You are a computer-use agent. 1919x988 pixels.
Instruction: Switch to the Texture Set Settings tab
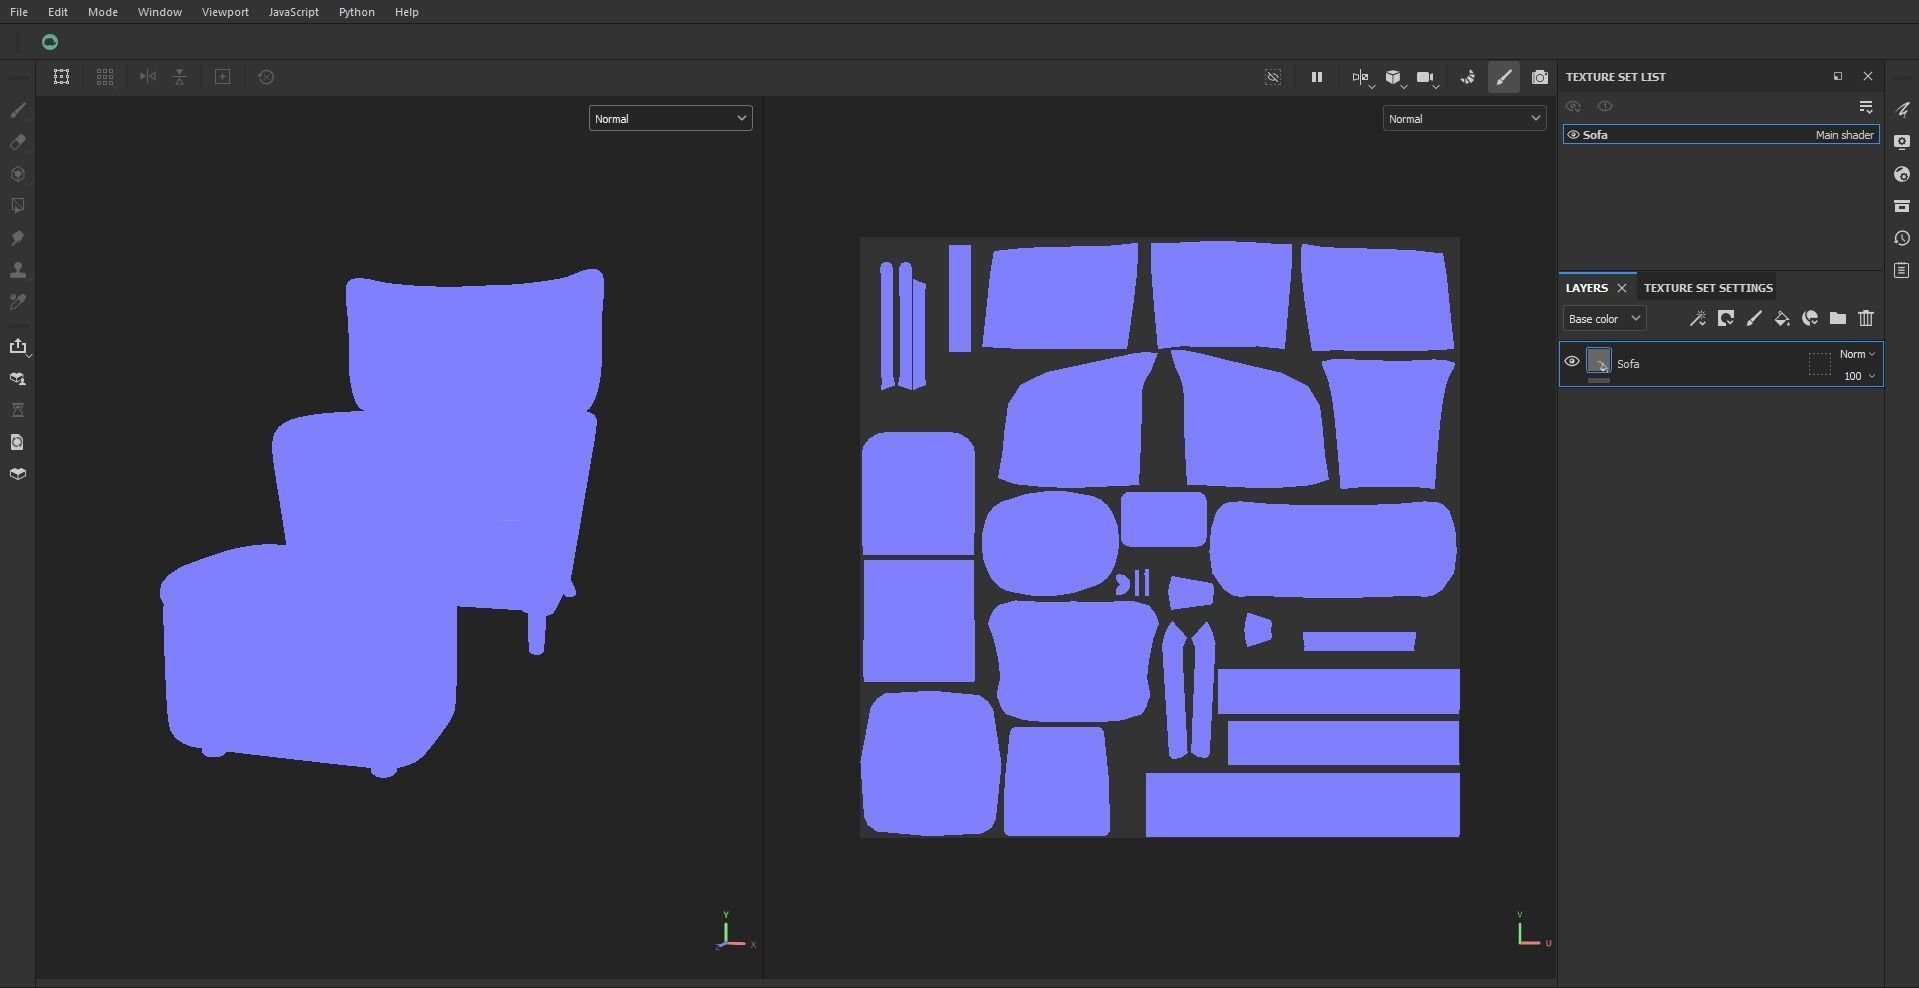tap(1708, 288)
